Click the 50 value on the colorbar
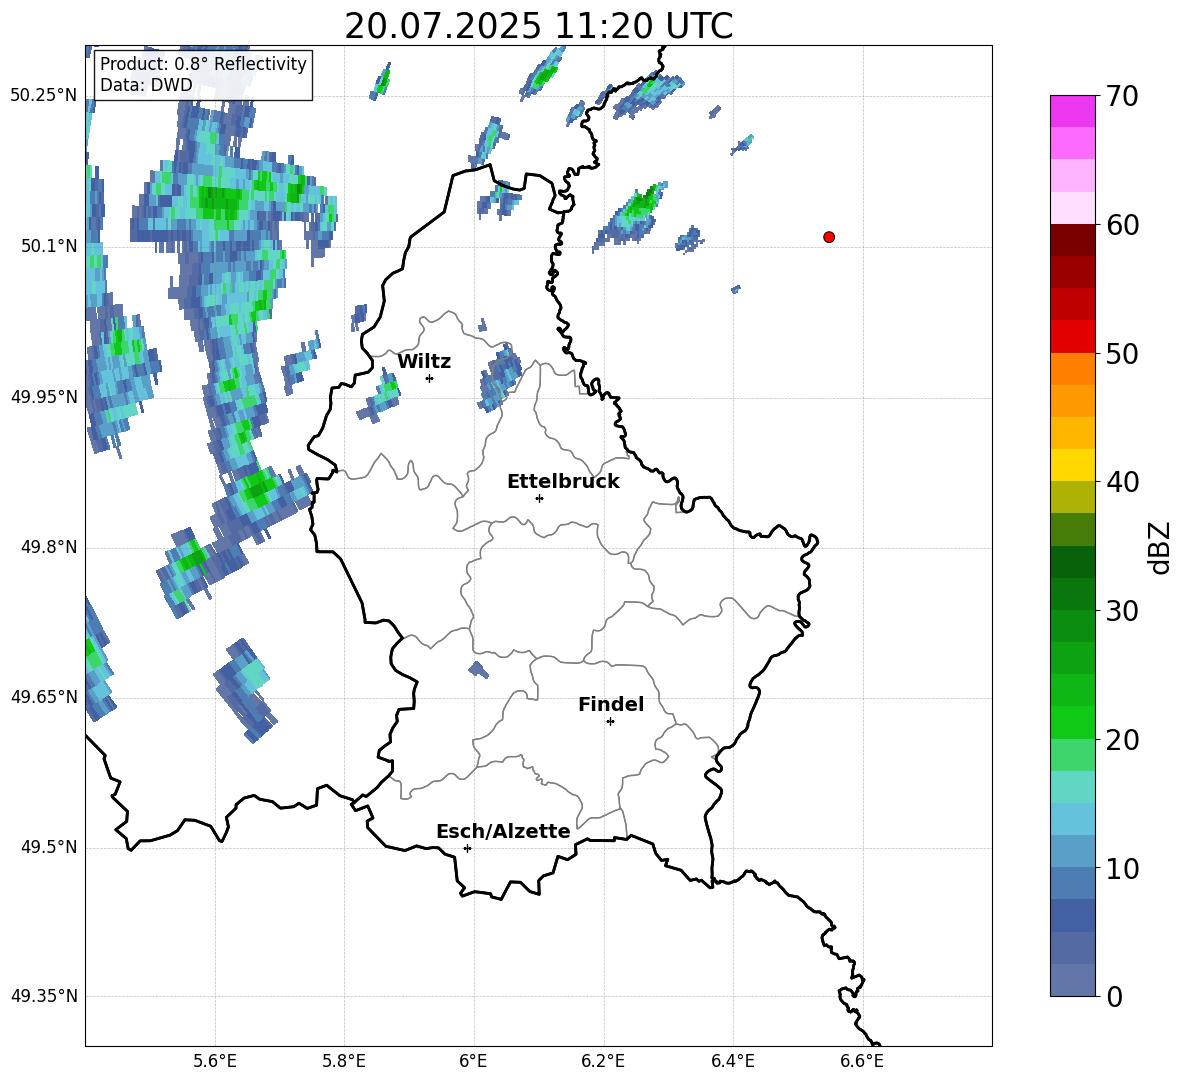This screenshot has width=1184, height=1081. tap(1122, 353)
